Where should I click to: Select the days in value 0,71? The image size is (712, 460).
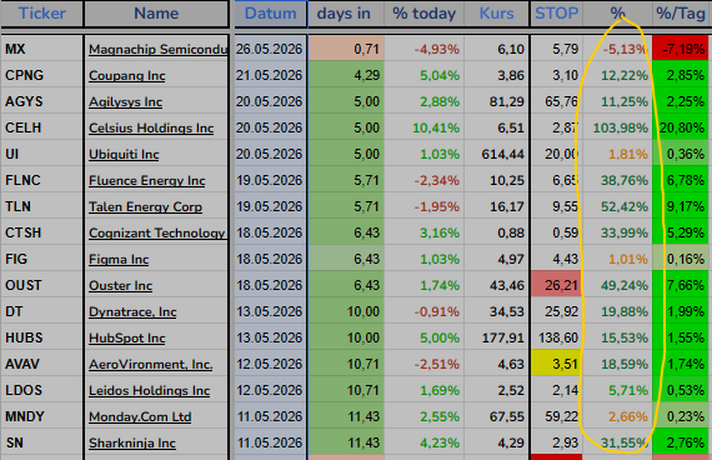click(346, 49)
